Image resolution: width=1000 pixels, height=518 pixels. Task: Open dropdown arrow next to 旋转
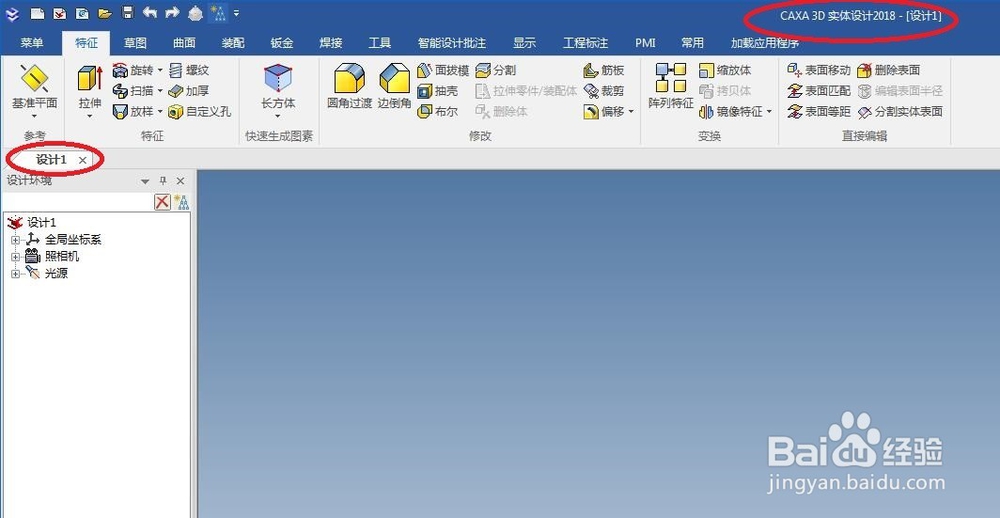click(160, 70)
